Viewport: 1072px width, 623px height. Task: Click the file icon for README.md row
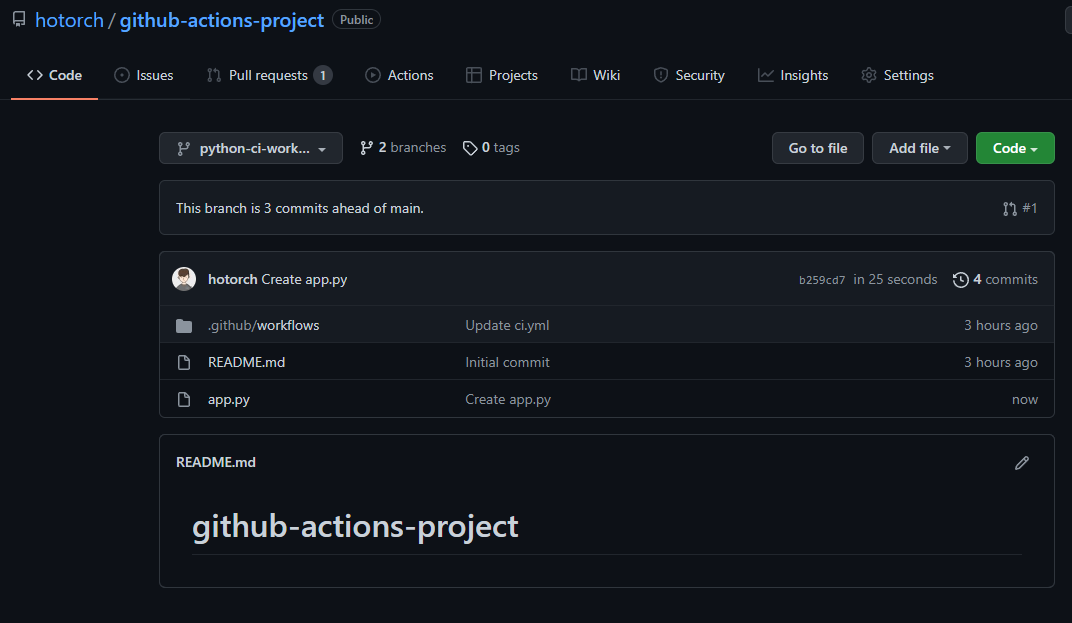coord(184,362)
